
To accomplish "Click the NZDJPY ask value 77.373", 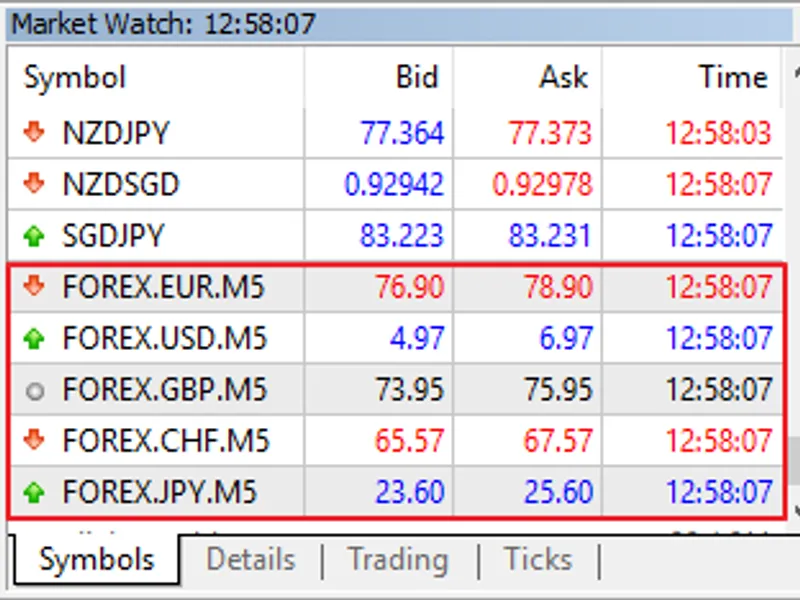I will tap(550, 133).
